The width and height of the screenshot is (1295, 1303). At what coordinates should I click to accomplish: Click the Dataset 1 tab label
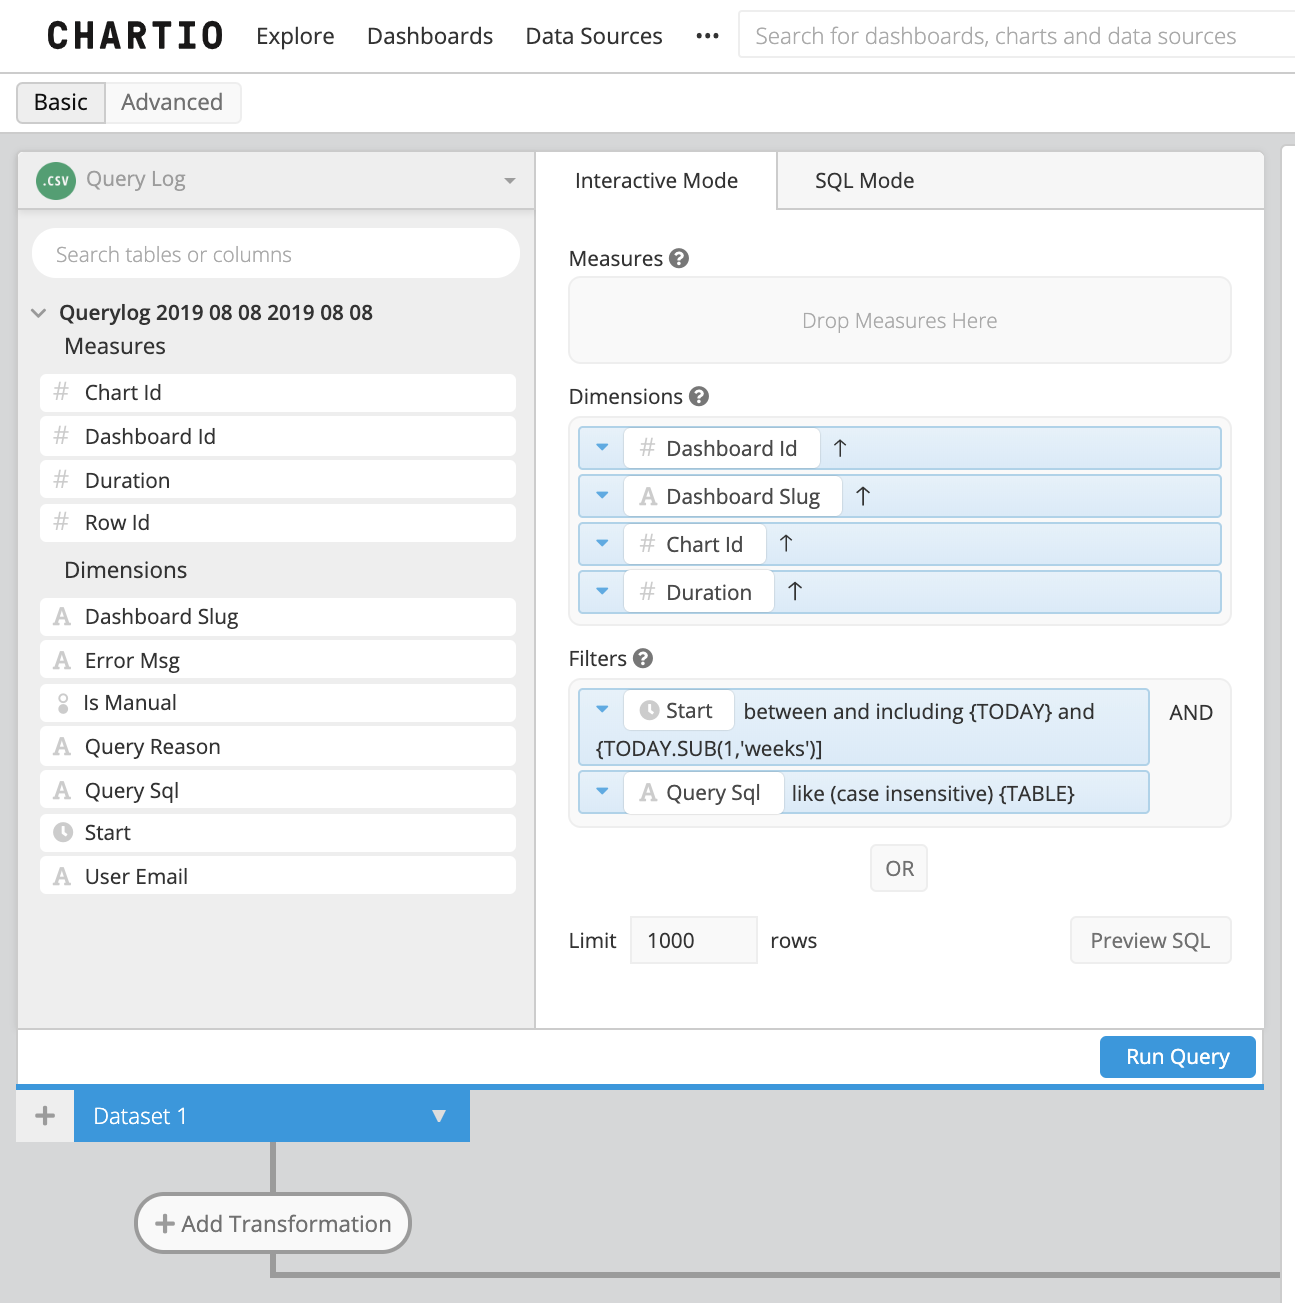[x=140, y=1116]
